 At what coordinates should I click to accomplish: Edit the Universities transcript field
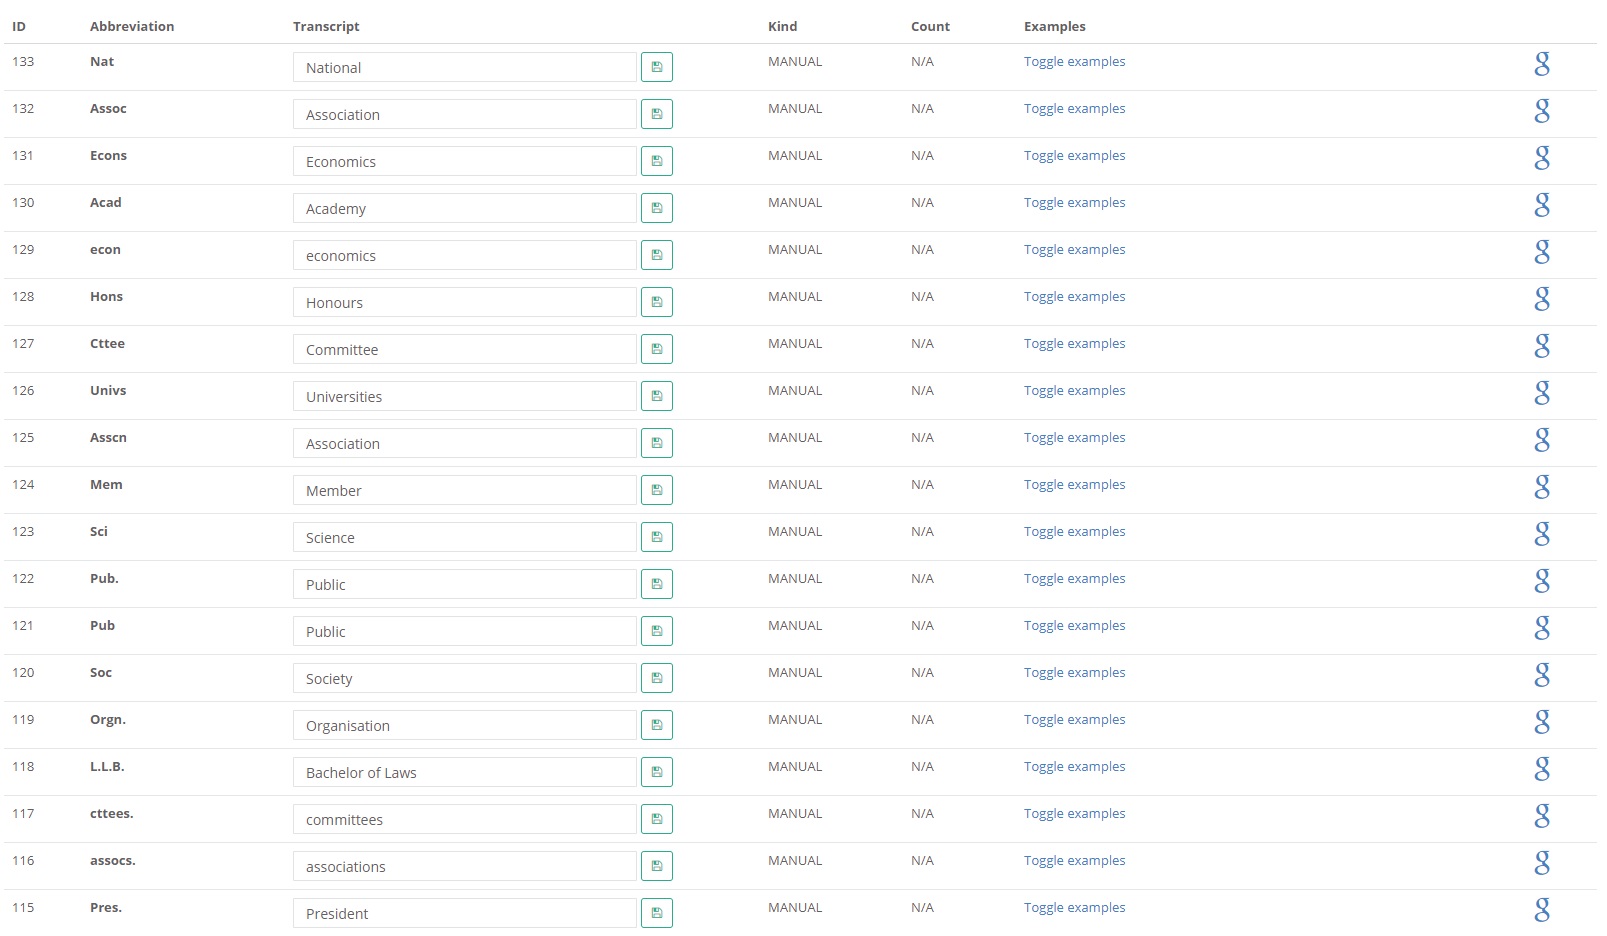click(465, 396)
